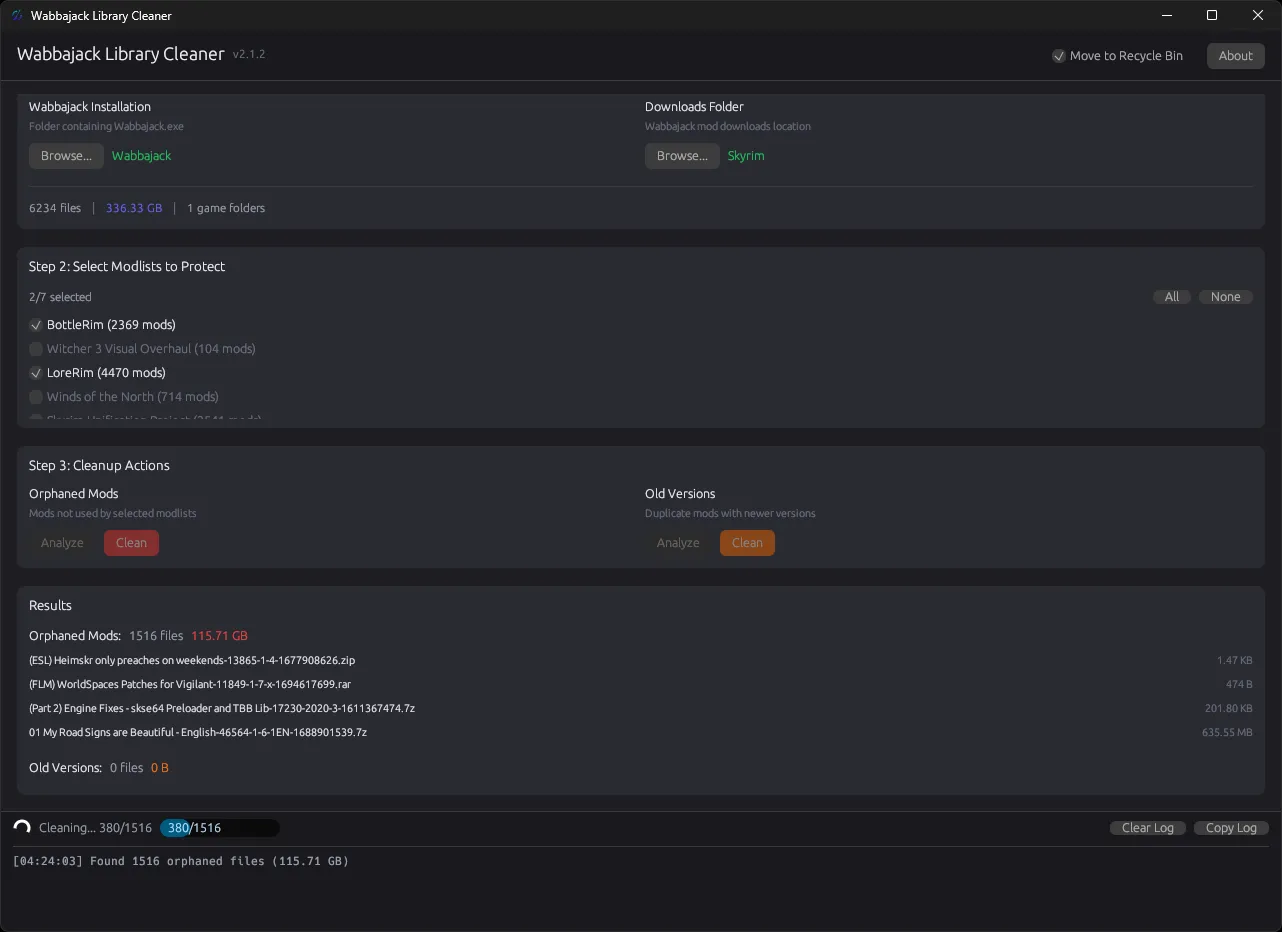The width and height of the screenshot is (1282, 932).
Task: Analyze duplicate old versions
Action: coord(677,542)
